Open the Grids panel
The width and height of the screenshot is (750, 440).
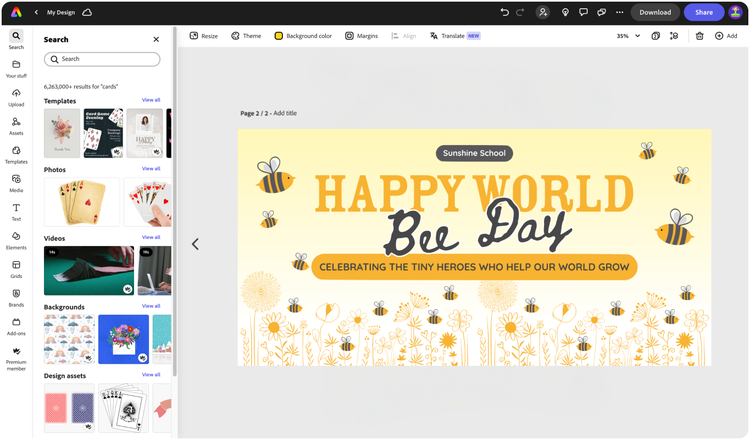tap(16, 268)
